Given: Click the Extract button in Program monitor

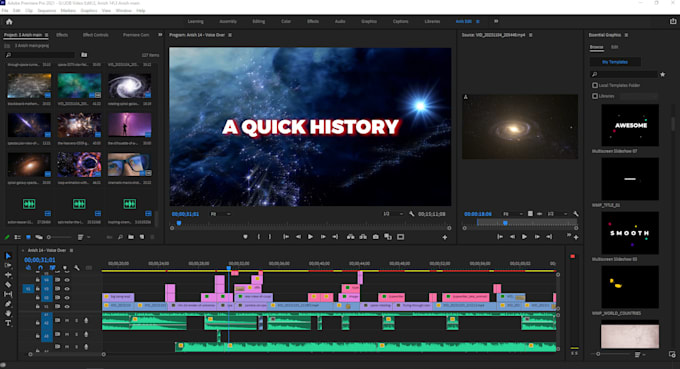Looking at the screenshot, I should [x=363, y=237].
